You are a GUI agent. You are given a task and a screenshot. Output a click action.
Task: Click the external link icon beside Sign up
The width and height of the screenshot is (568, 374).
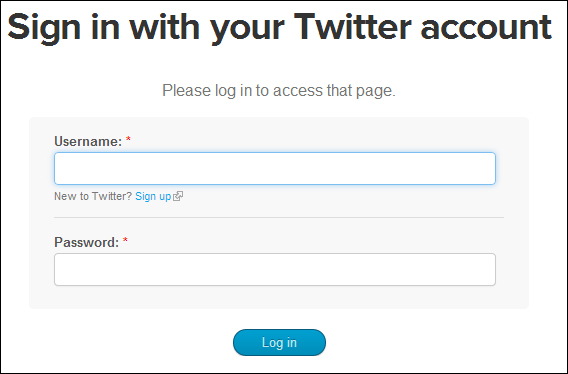[x=178, y=196]
